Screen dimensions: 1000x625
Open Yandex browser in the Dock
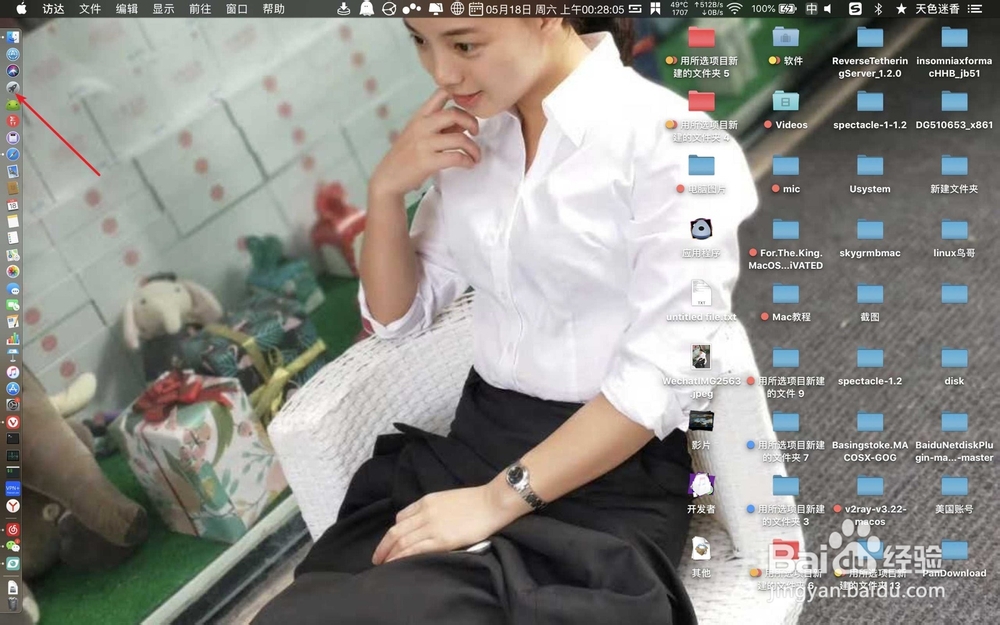(x=12, y=506)
